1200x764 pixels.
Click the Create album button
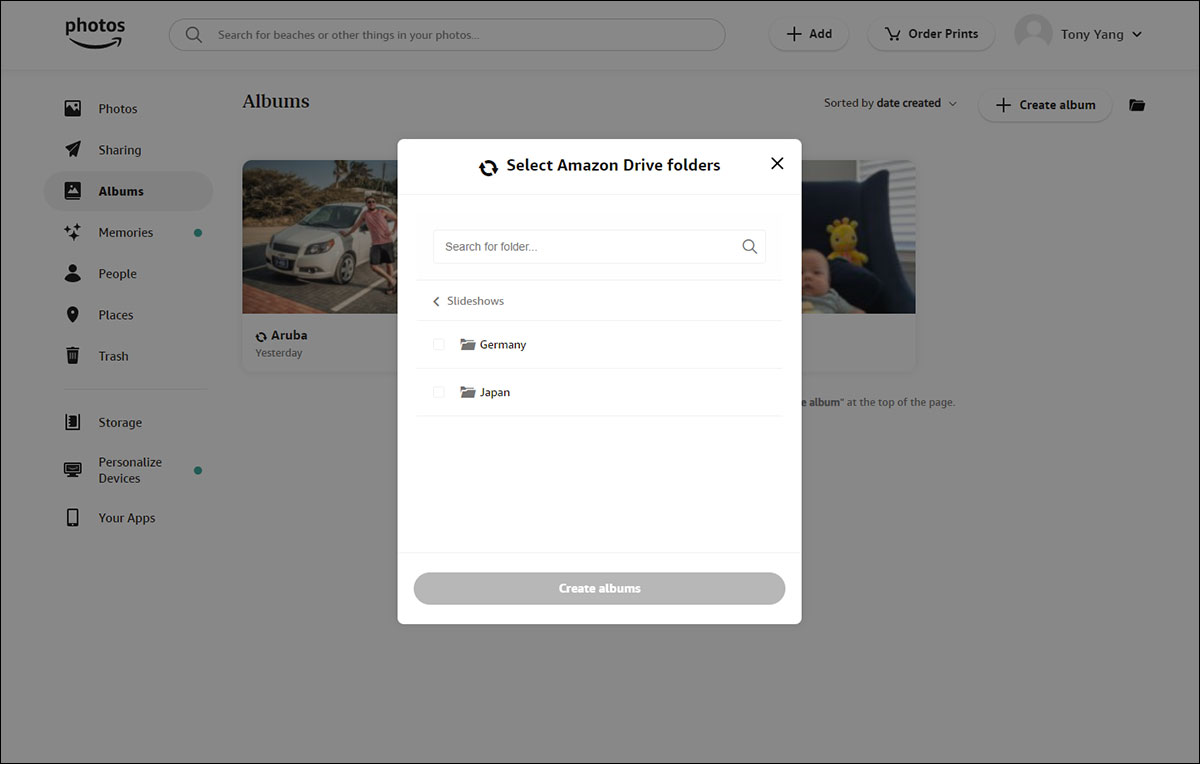click(x=1045, y=105)
